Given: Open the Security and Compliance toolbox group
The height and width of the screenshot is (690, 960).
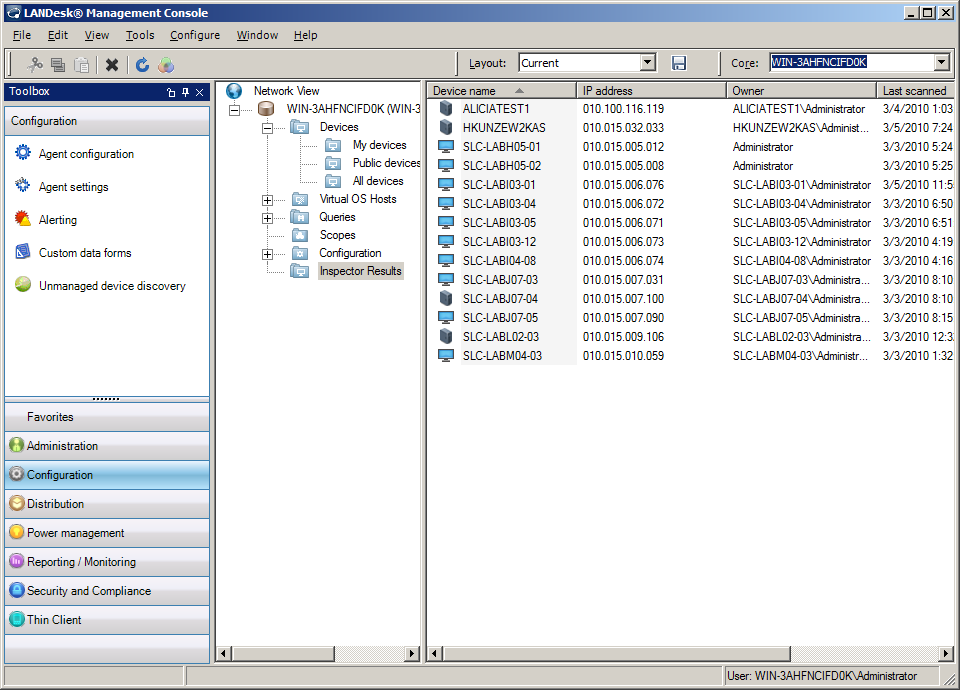Looking at the screenshot, I should (x=107, y=591).
